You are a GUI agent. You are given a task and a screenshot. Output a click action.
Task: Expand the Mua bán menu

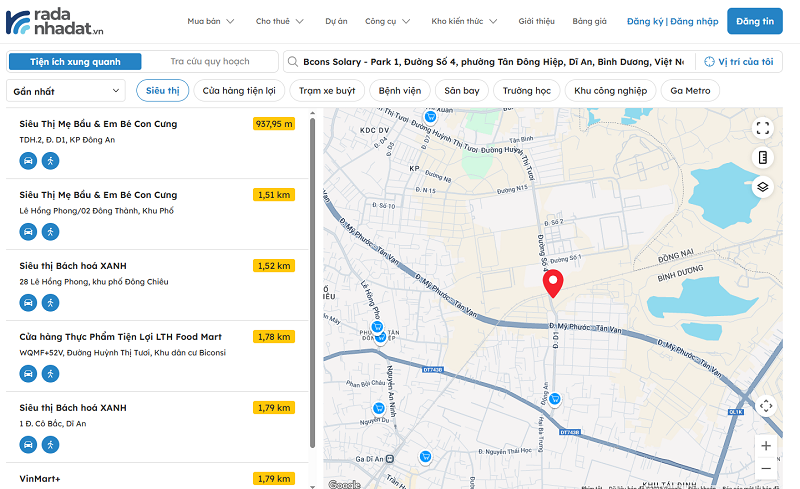click(x=210, y=21)
